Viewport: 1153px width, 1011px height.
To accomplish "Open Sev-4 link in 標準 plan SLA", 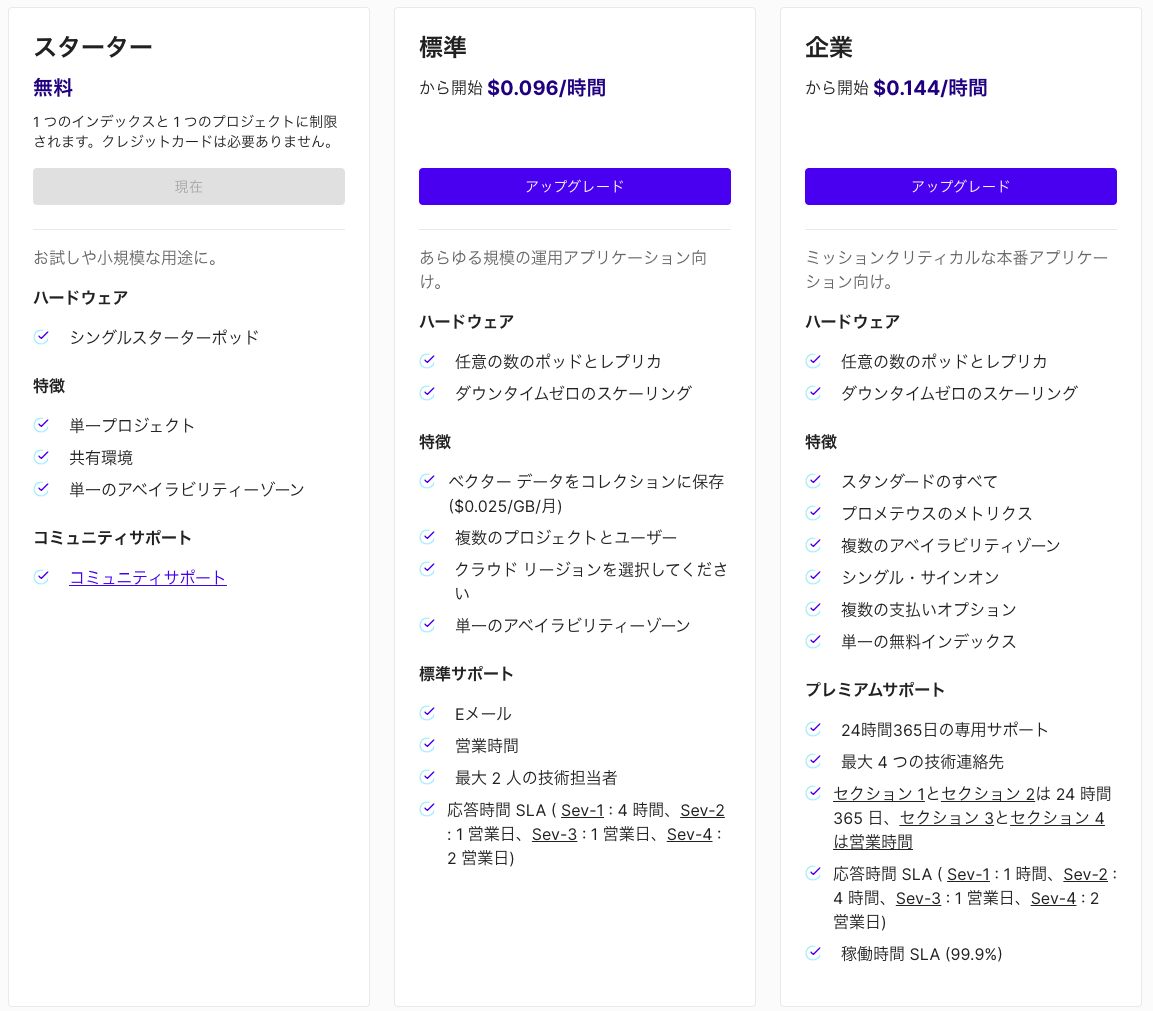I will click(x=689, y=835).
